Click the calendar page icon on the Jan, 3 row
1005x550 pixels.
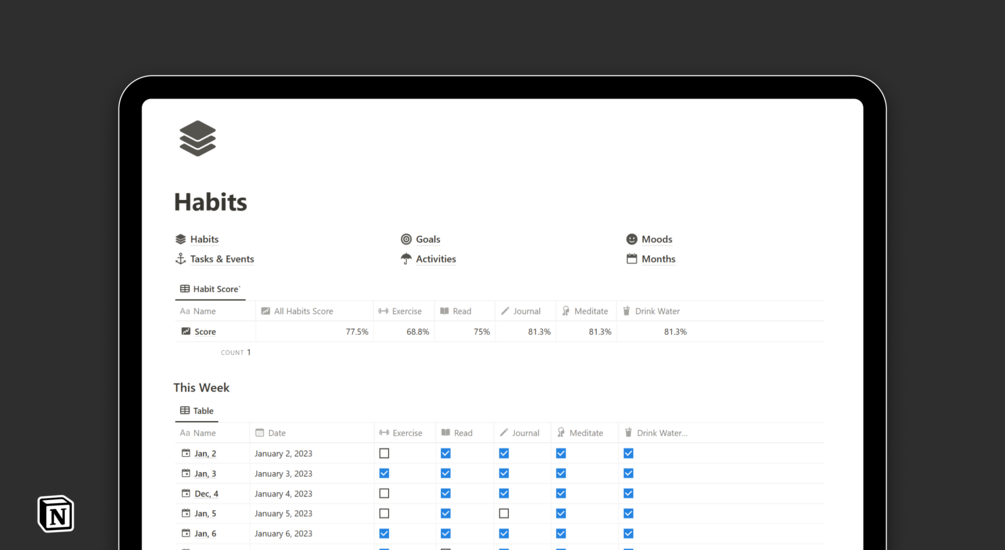pos(186,473)
